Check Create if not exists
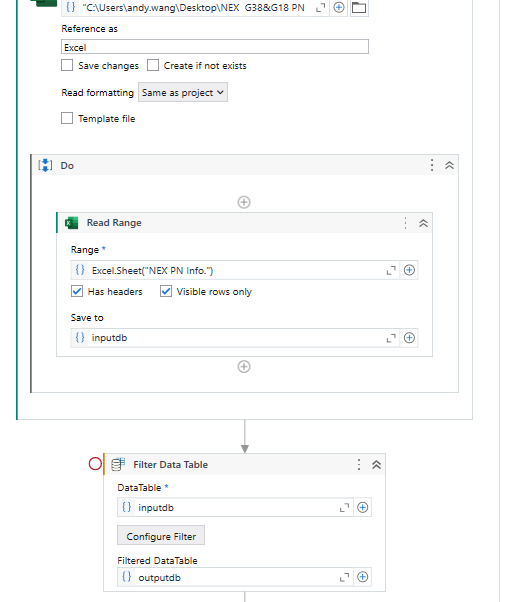 [x=153, y=65]
